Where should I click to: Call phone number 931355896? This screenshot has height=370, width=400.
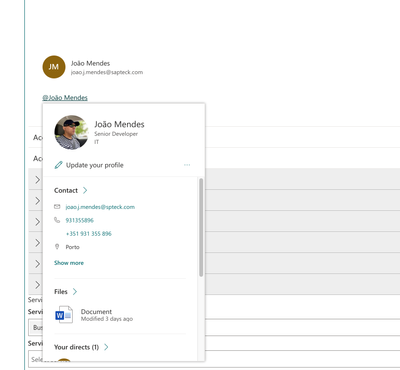coord(79,220)
